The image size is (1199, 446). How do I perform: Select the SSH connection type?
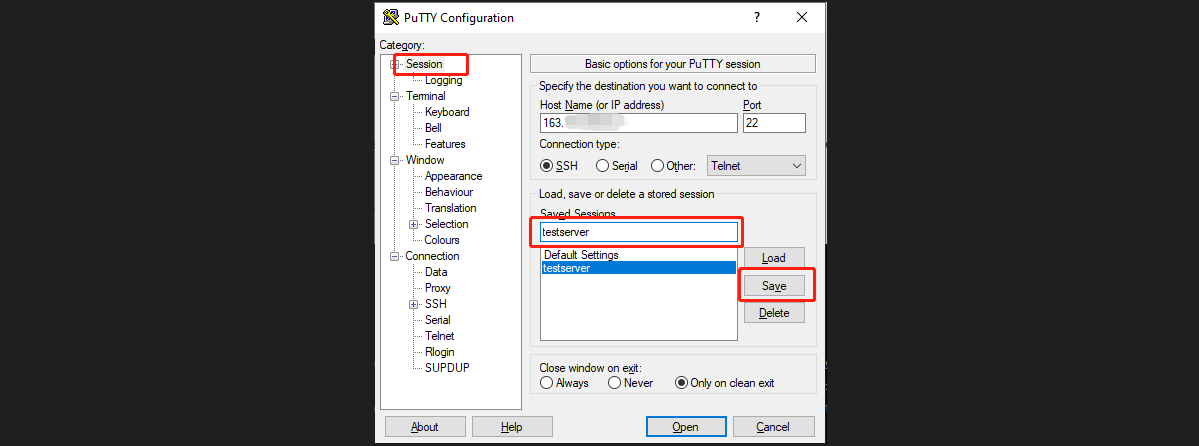(x=547, y=166)
